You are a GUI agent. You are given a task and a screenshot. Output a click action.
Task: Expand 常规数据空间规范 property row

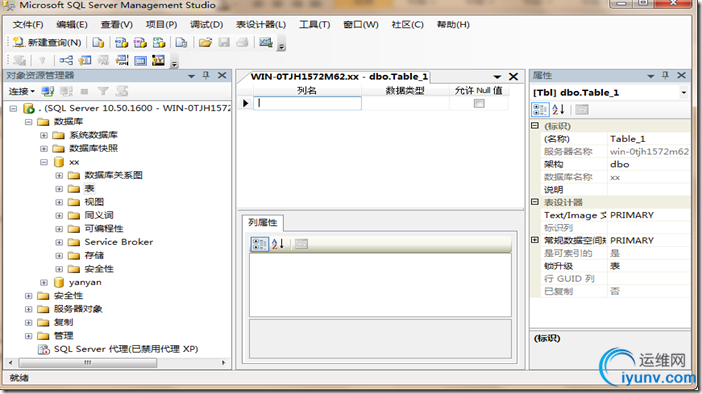pos(535,240)
